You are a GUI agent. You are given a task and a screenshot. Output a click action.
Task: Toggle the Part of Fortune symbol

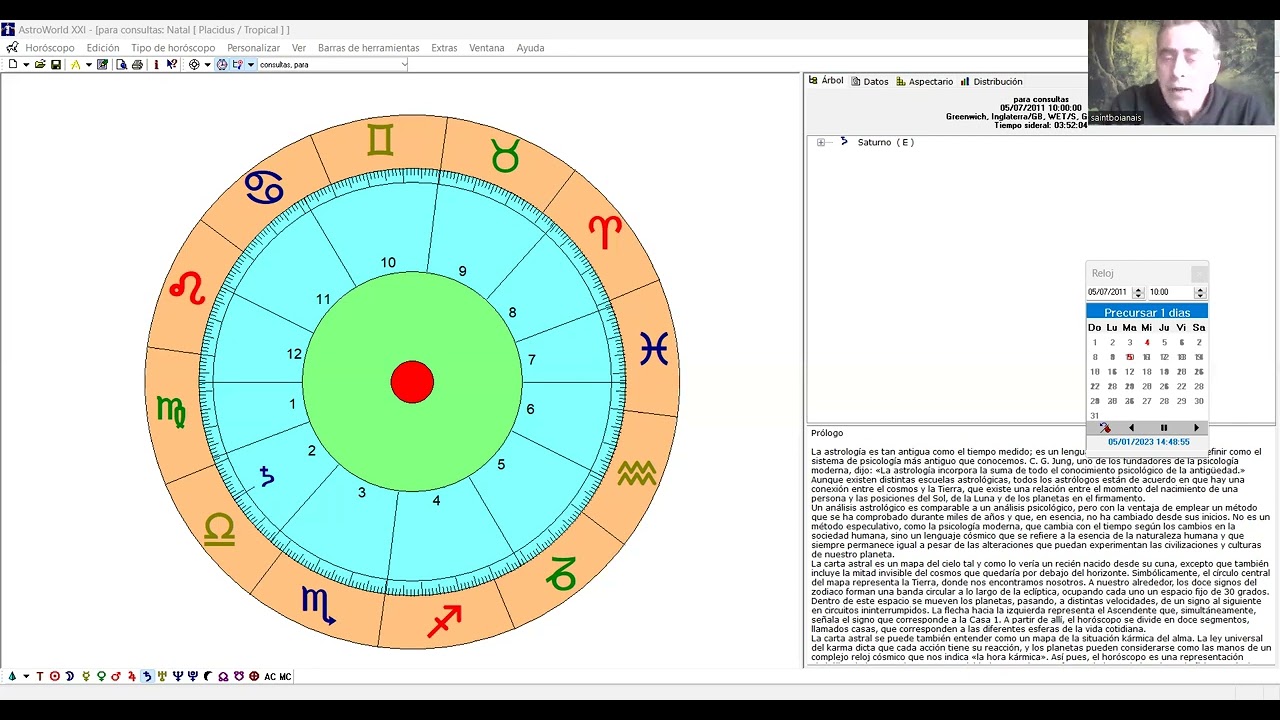tap(254, 676)
